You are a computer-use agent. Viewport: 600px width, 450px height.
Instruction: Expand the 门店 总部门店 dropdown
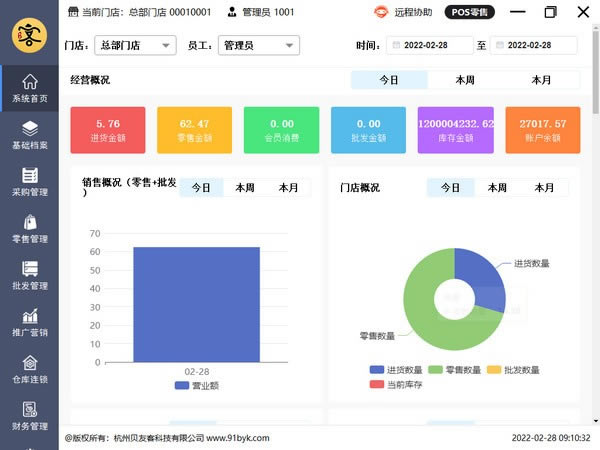(x=135, y=45)
